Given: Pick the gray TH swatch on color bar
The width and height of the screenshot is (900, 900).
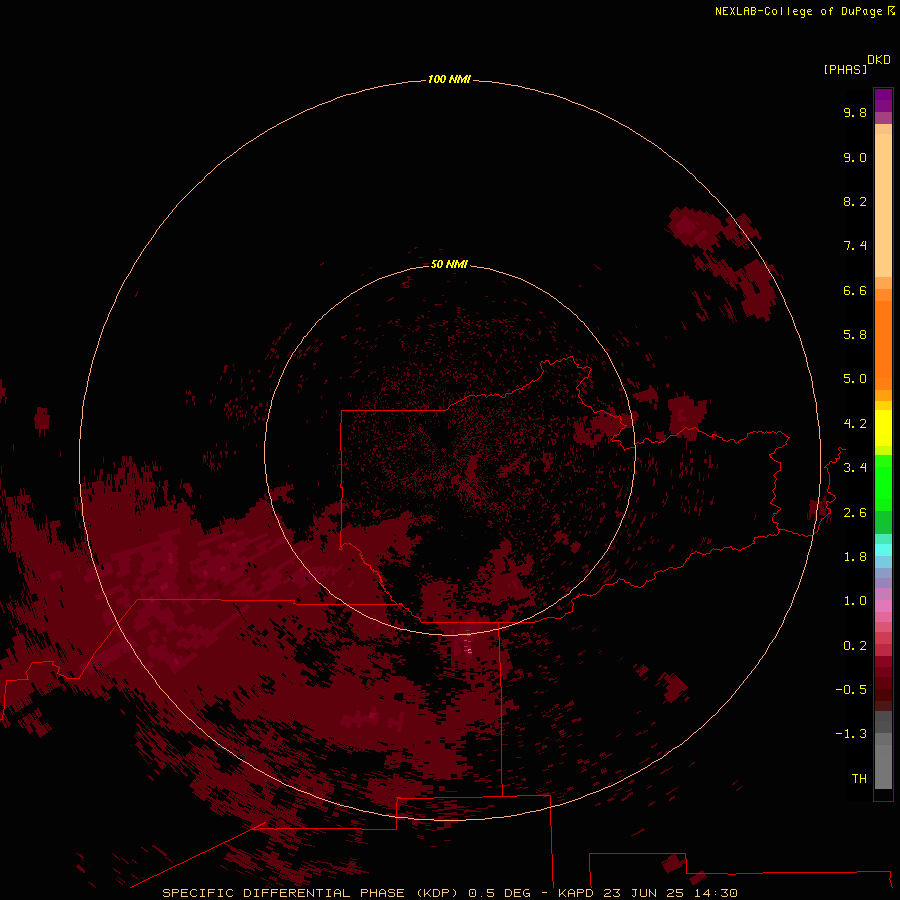Looking at the screenshot, I should click(x=883, y=766).
